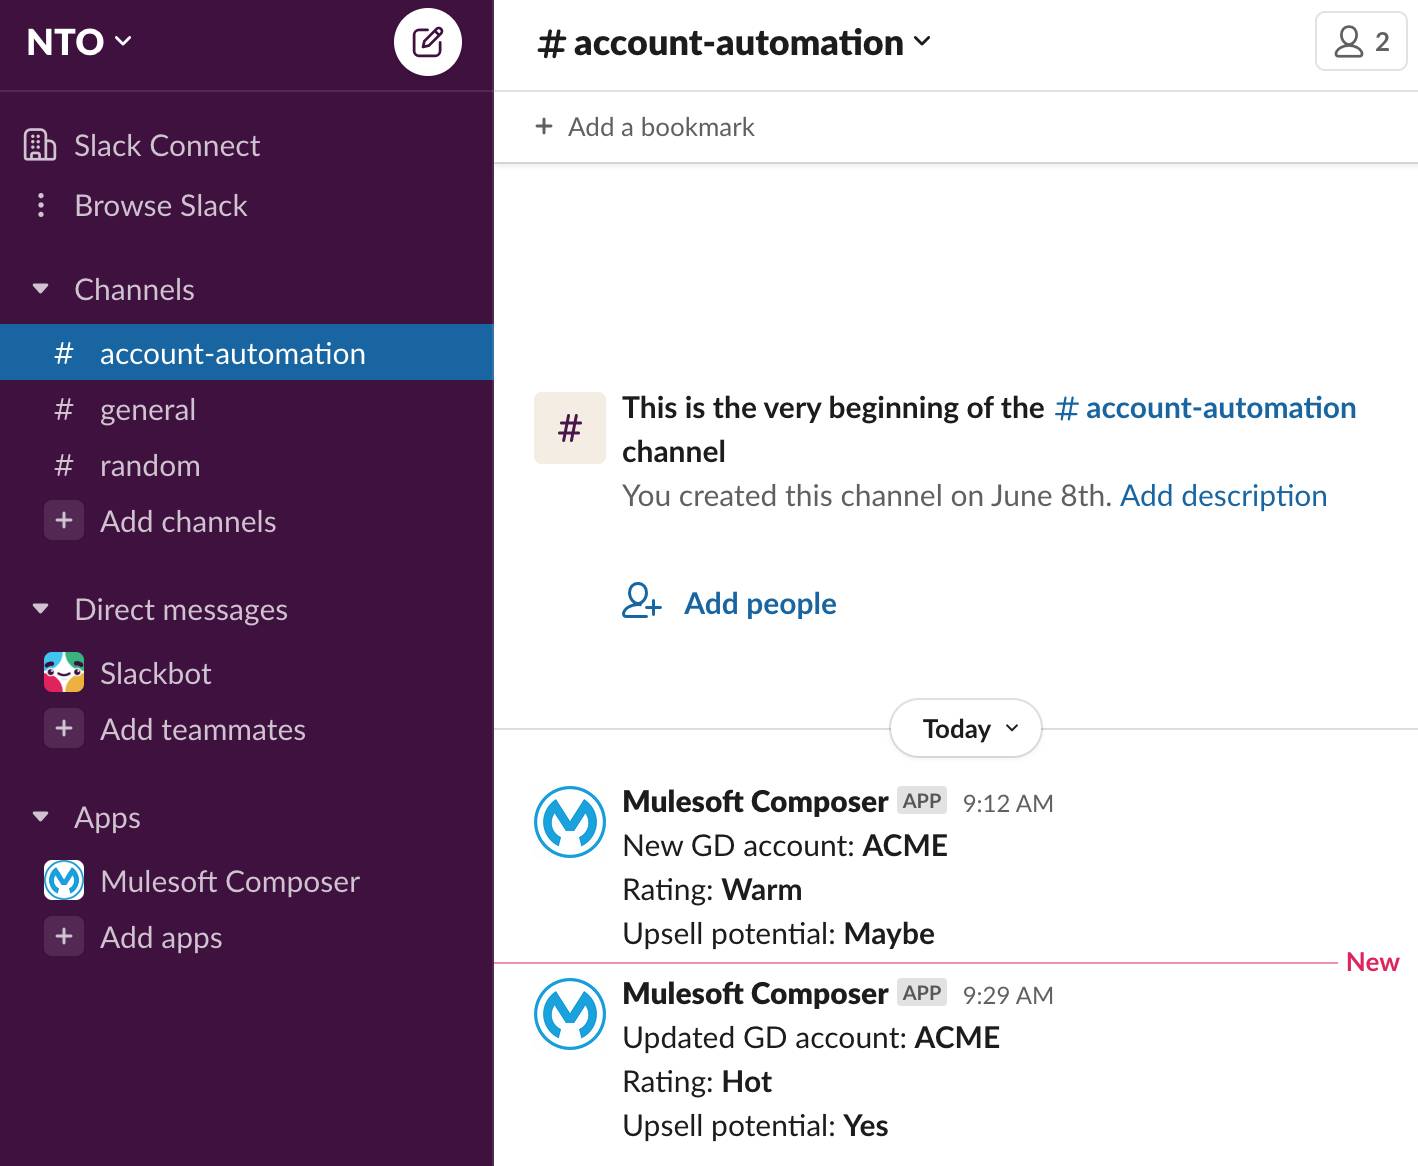Click the Mulesoft Composer sidebar app icon
Image resolution: width=1418 pixels, height=1166 pixels.
coord(64,880)
